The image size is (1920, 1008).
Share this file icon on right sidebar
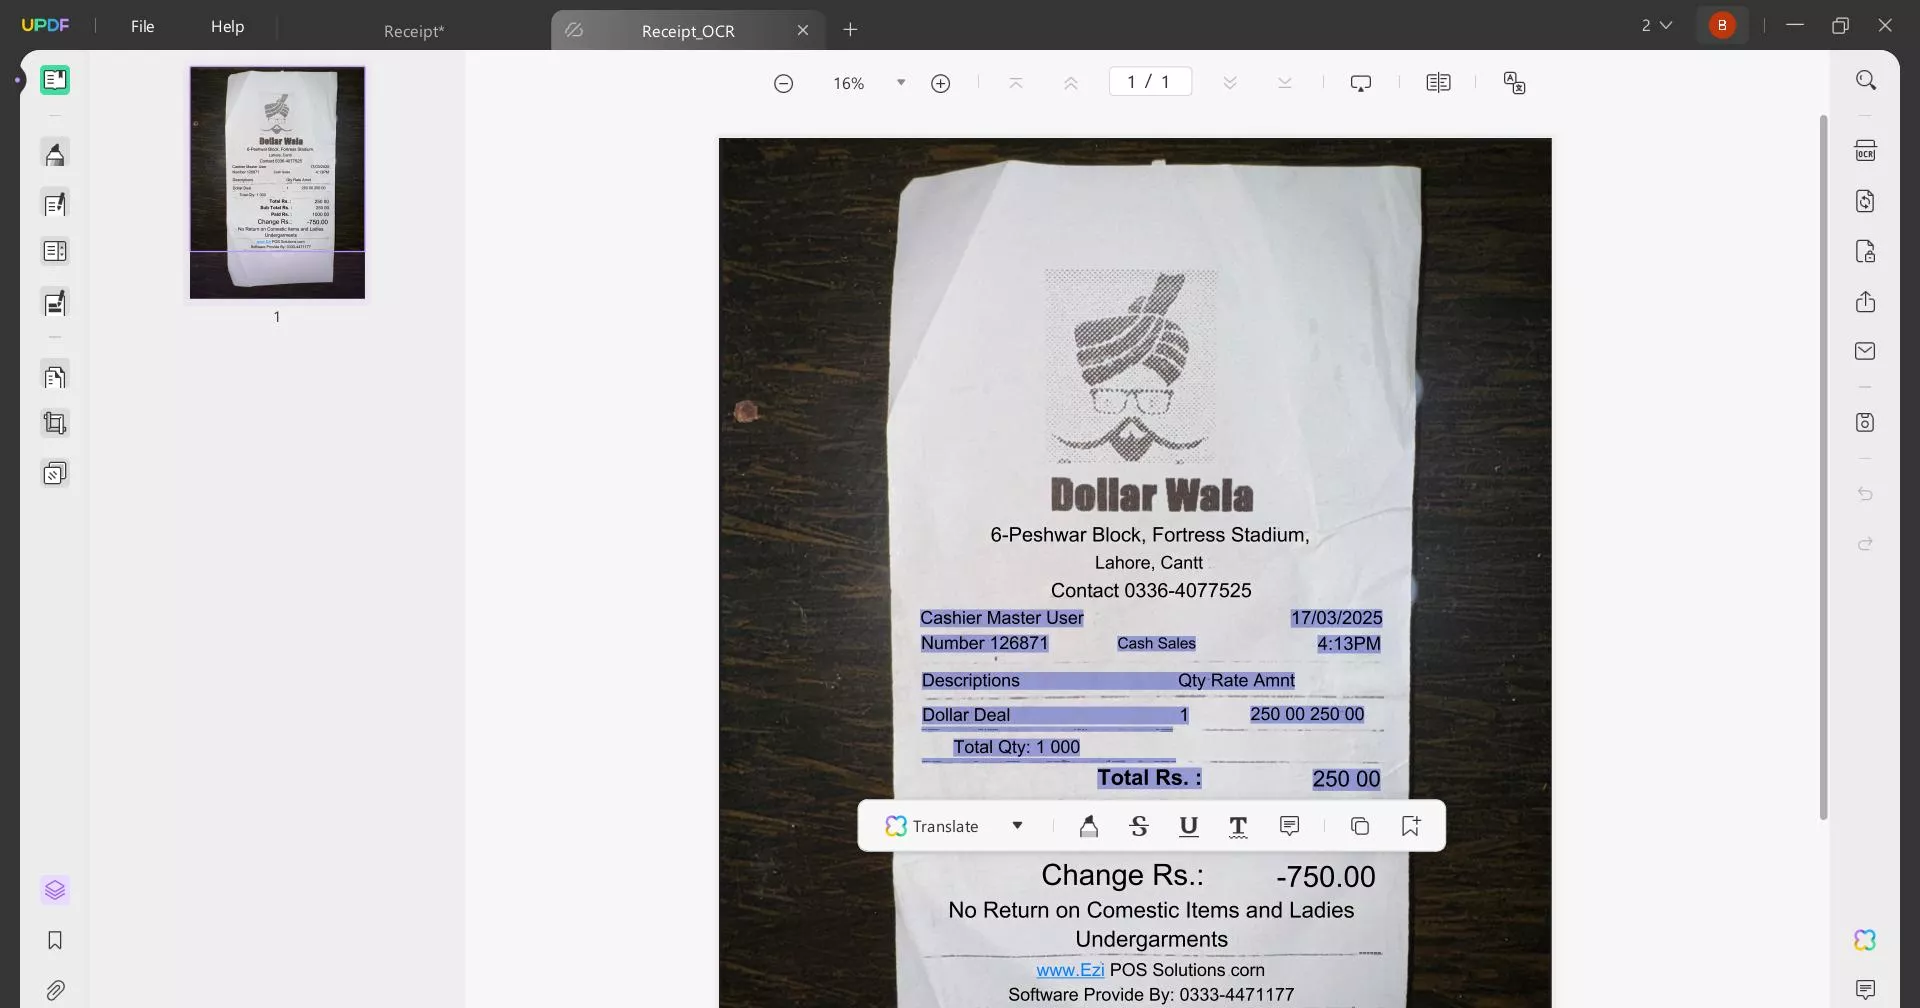(1866, 302)
